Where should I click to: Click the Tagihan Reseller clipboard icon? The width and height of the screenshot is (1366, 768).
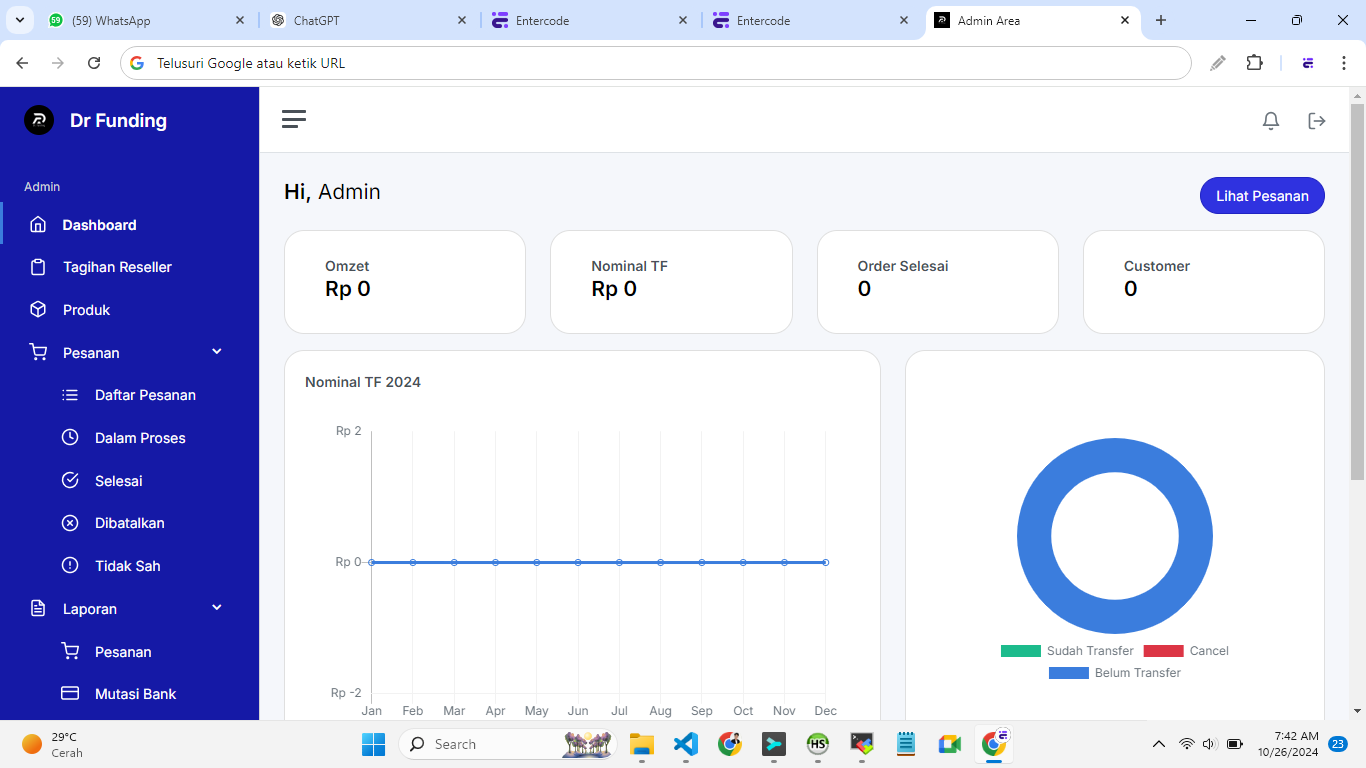pos(38,267)
